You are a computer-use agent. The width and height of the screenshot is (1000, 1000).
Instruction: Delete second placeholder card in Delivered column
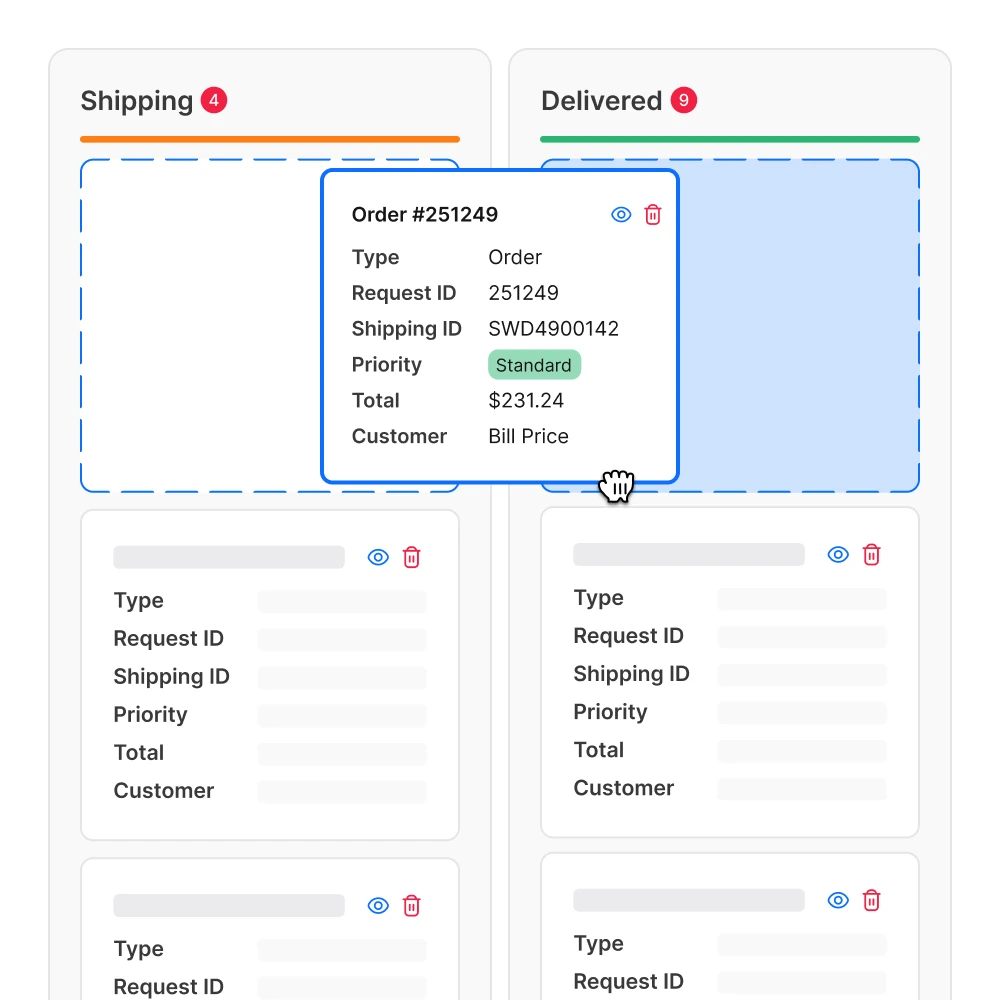871,901
